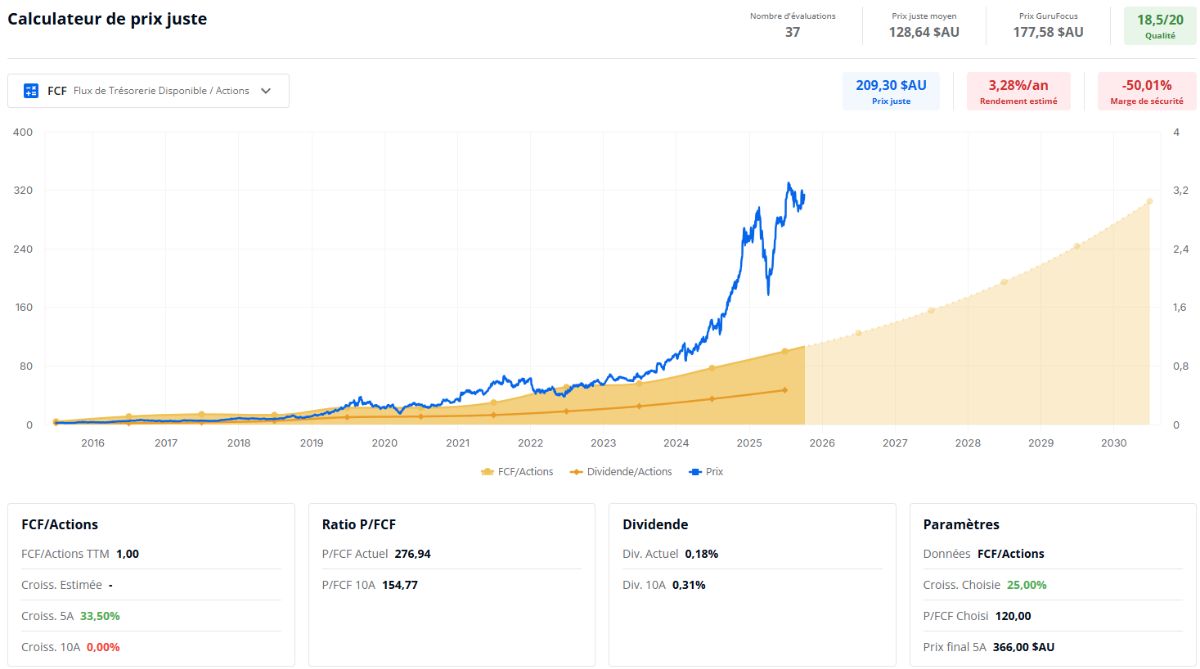Click the 2025 FCF/Actions data point
The width and height of the screenshot is (1200, 669).
(785, 351)
